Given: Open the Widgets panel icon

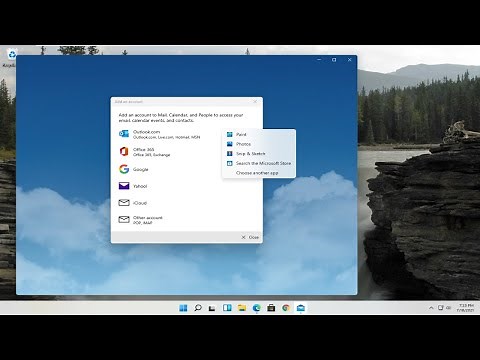Looking at the screenshot, I should (227, 308).
